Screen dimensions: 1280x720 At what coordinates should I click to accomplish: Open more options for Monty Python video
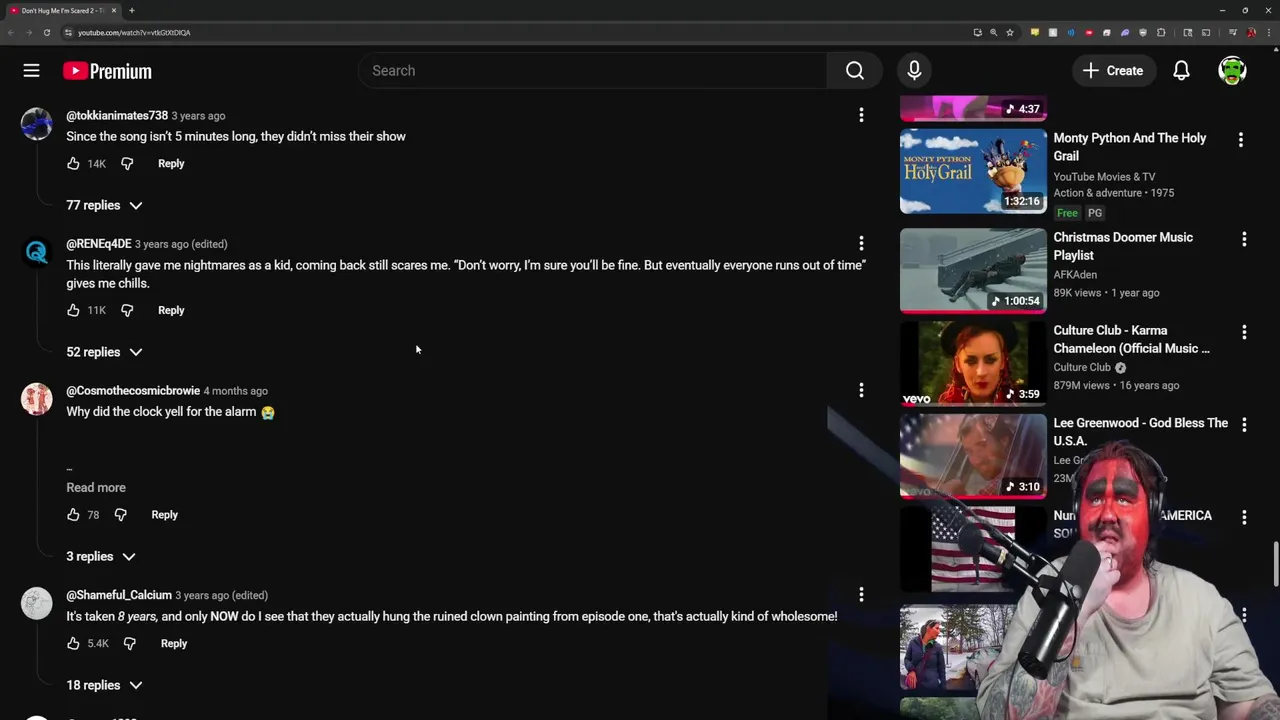1241,140
